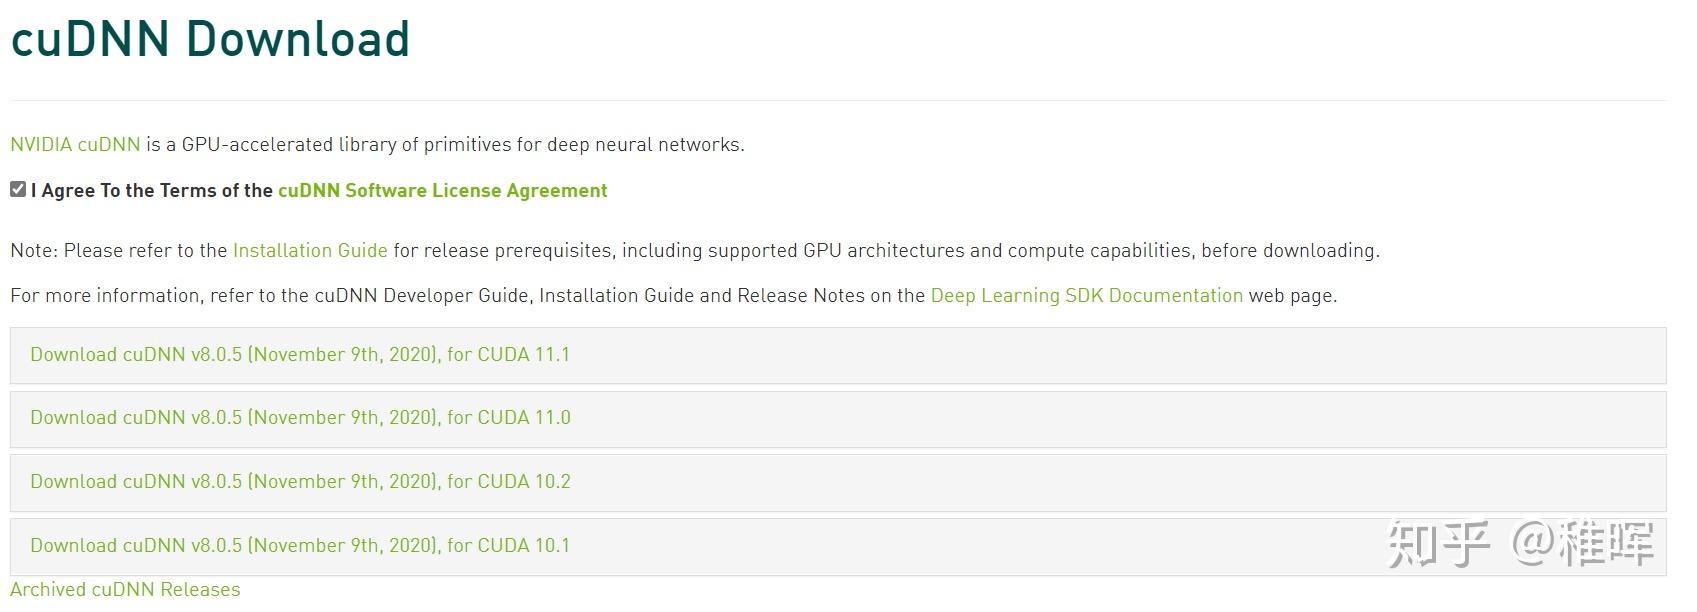
Task: Open Deep Learning SDK Documentation link
Action: [x=1086, y=296]
